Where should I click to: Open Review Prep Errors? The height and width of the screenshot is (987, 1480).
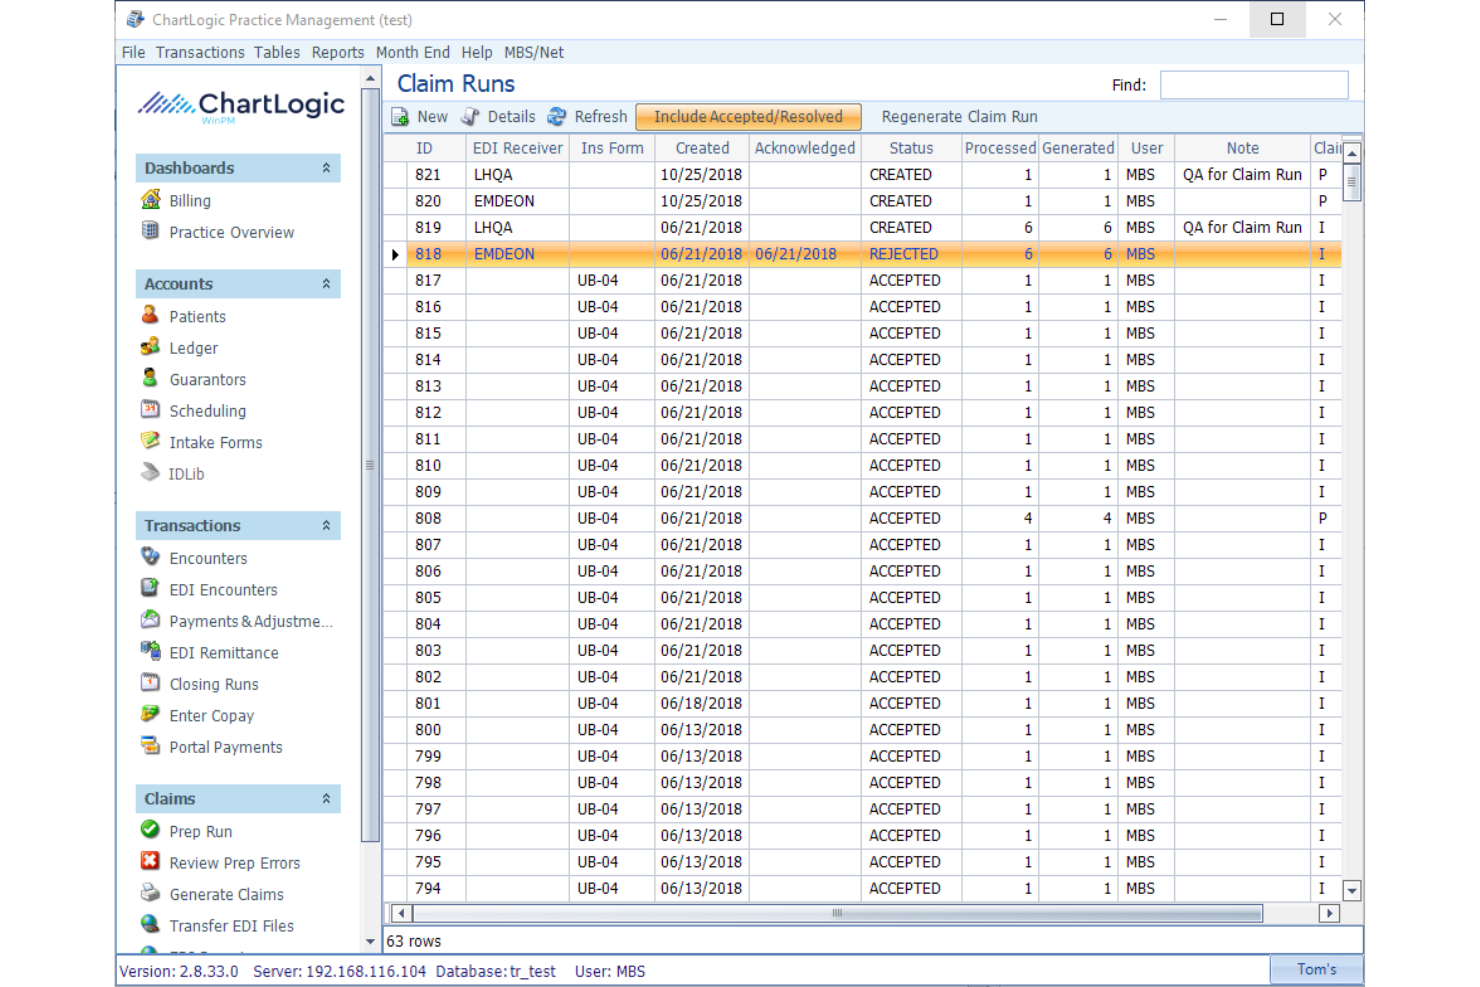tap(235, 862)
